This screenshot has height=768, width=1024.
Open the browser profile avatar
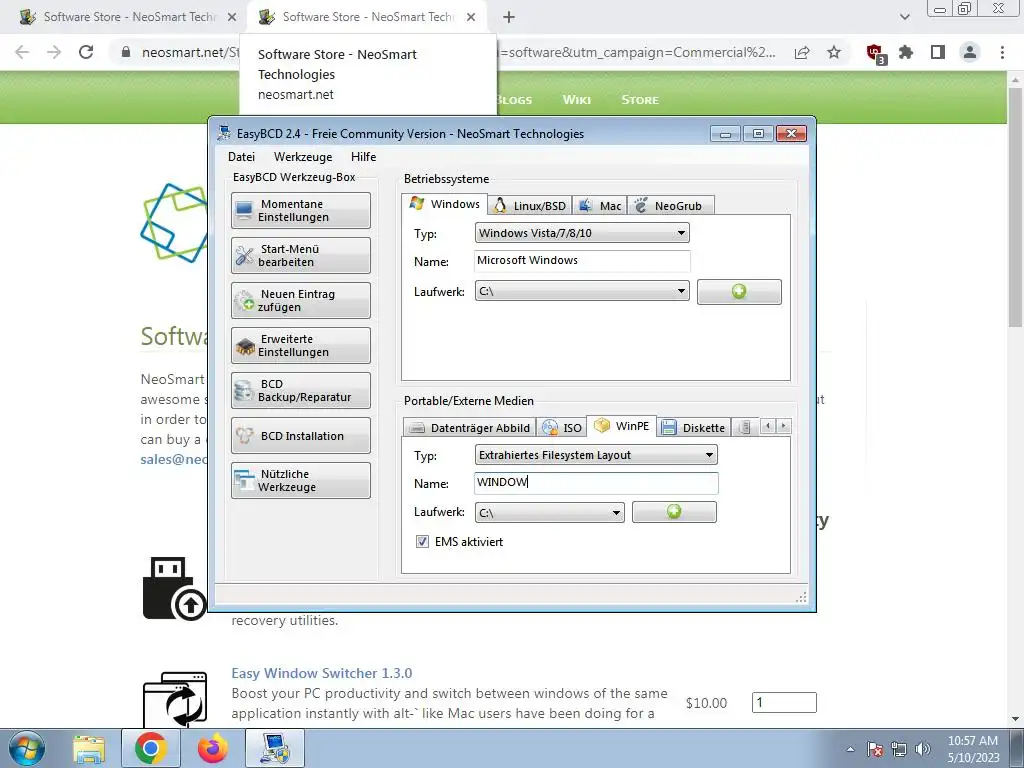[x=970, y=52]
